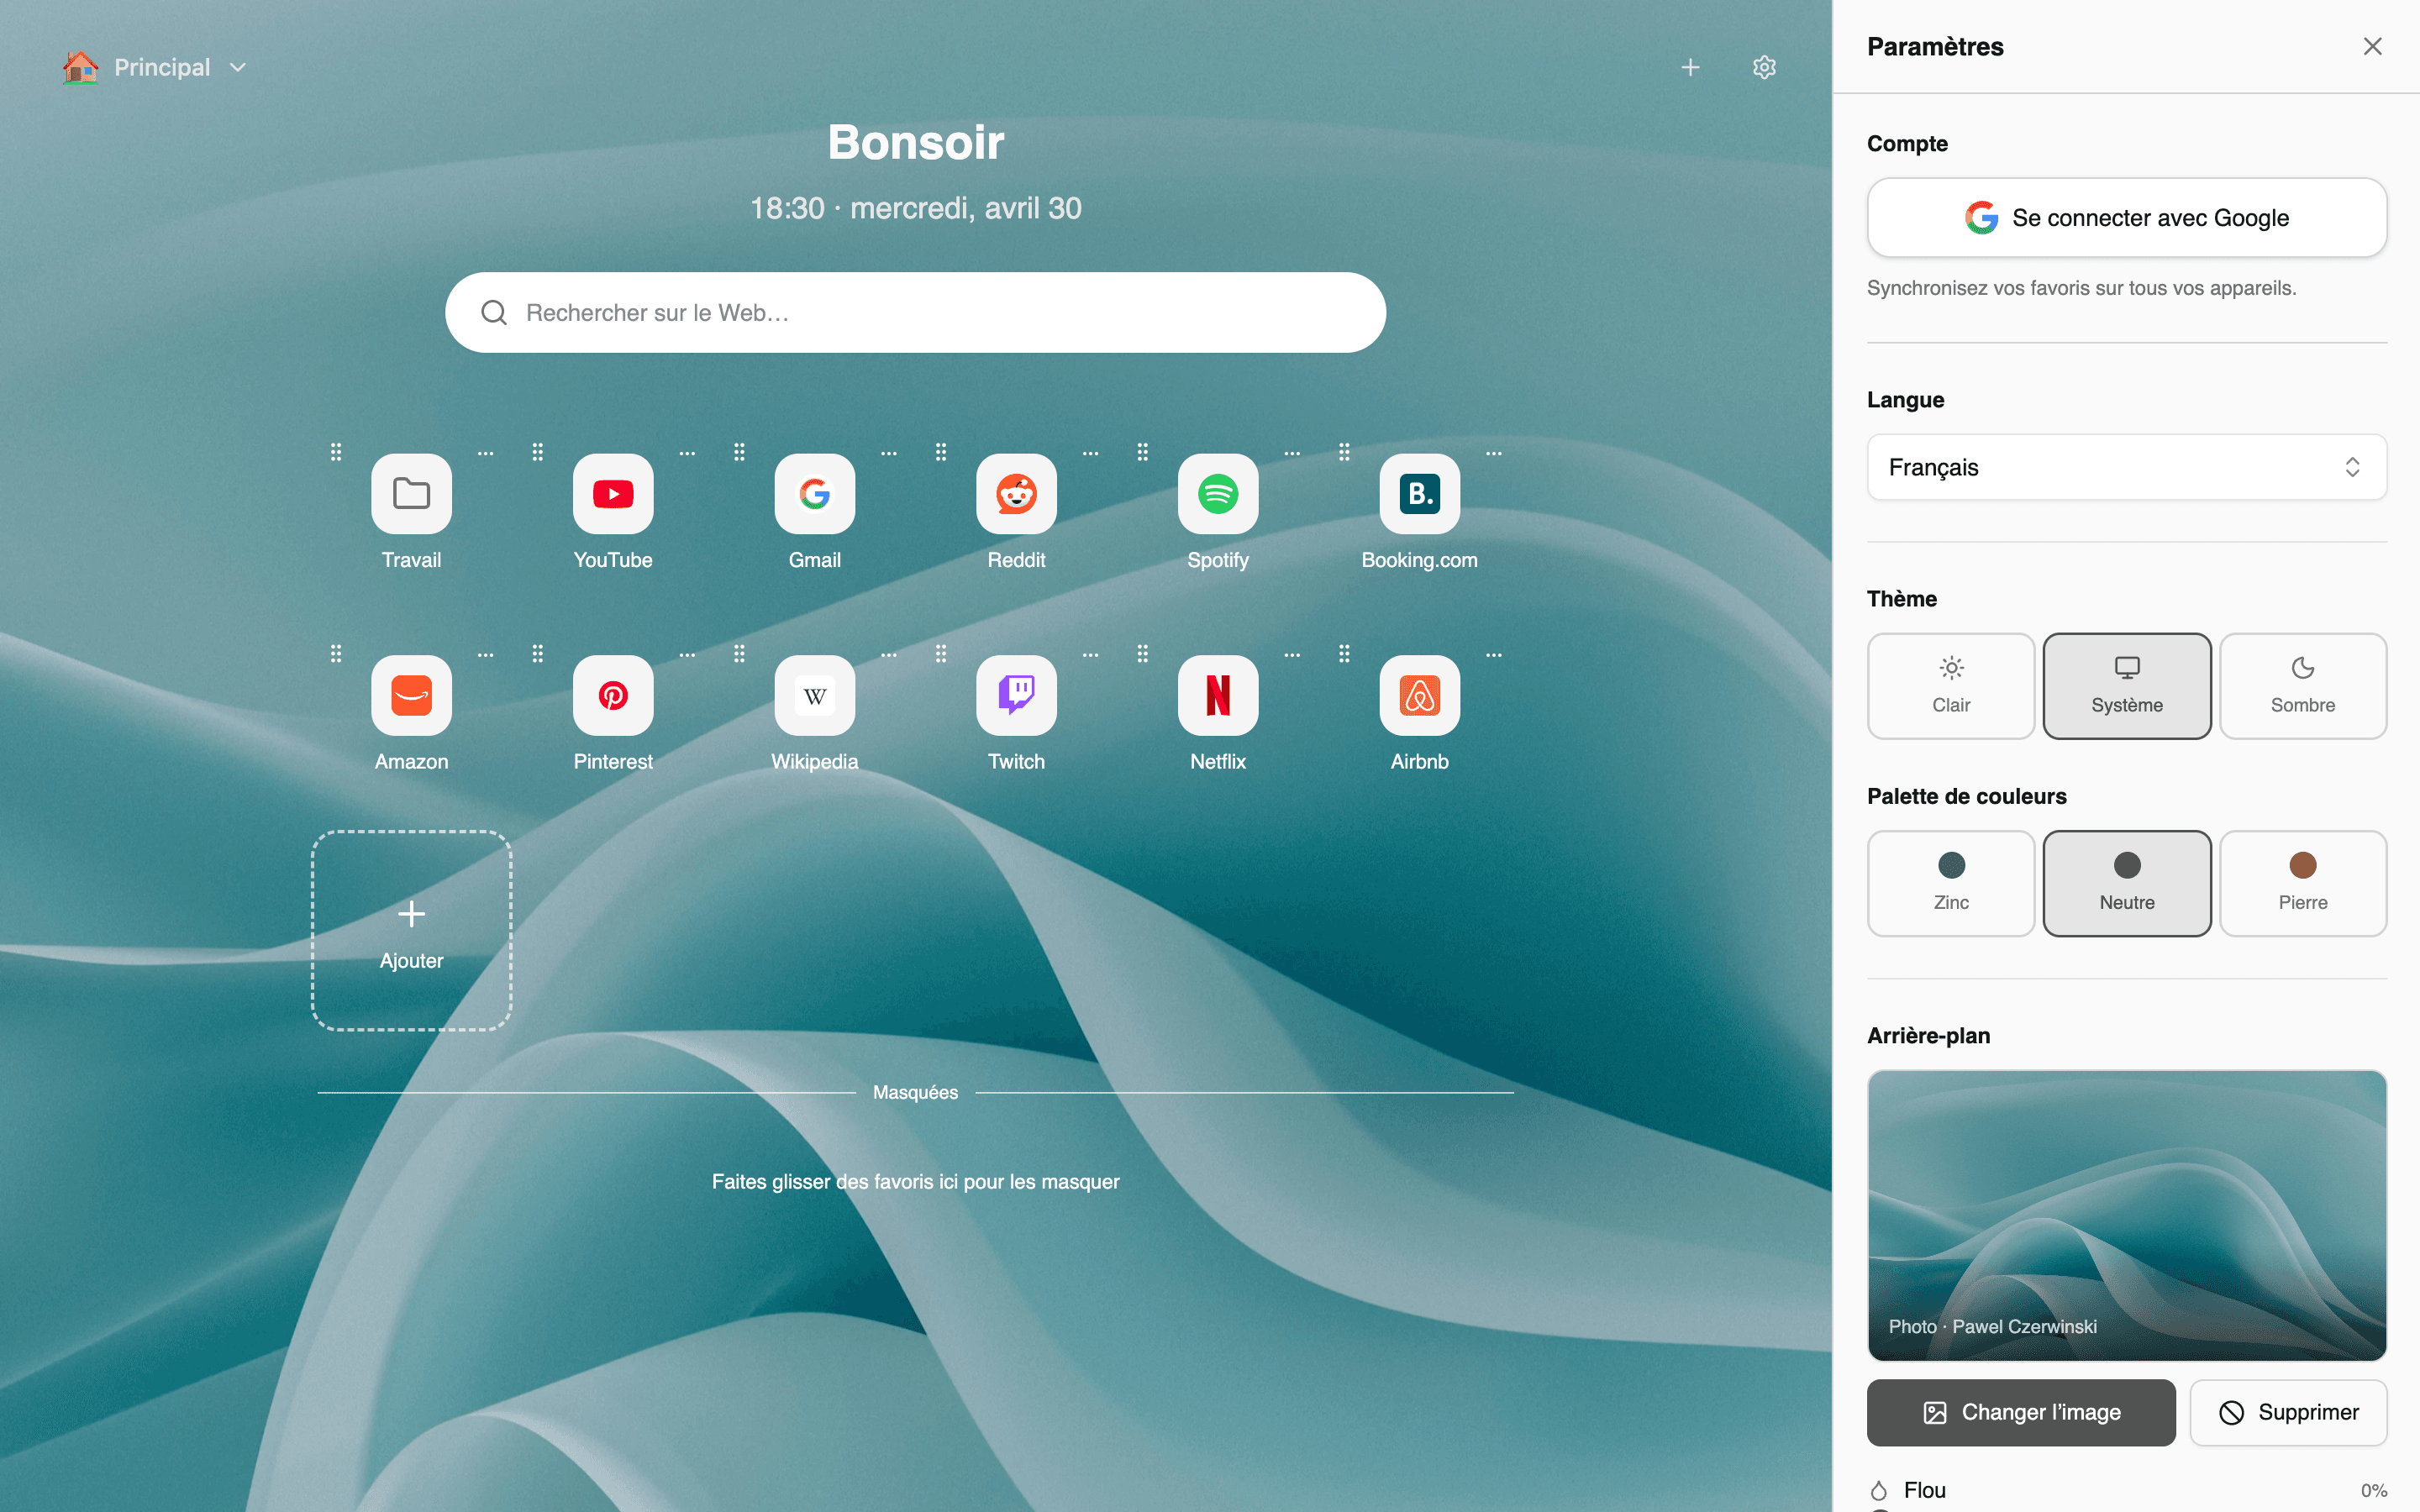Open the Français language dropdown
The width and height of the screenshot is (2420, 1512).
coord(2127,467)
